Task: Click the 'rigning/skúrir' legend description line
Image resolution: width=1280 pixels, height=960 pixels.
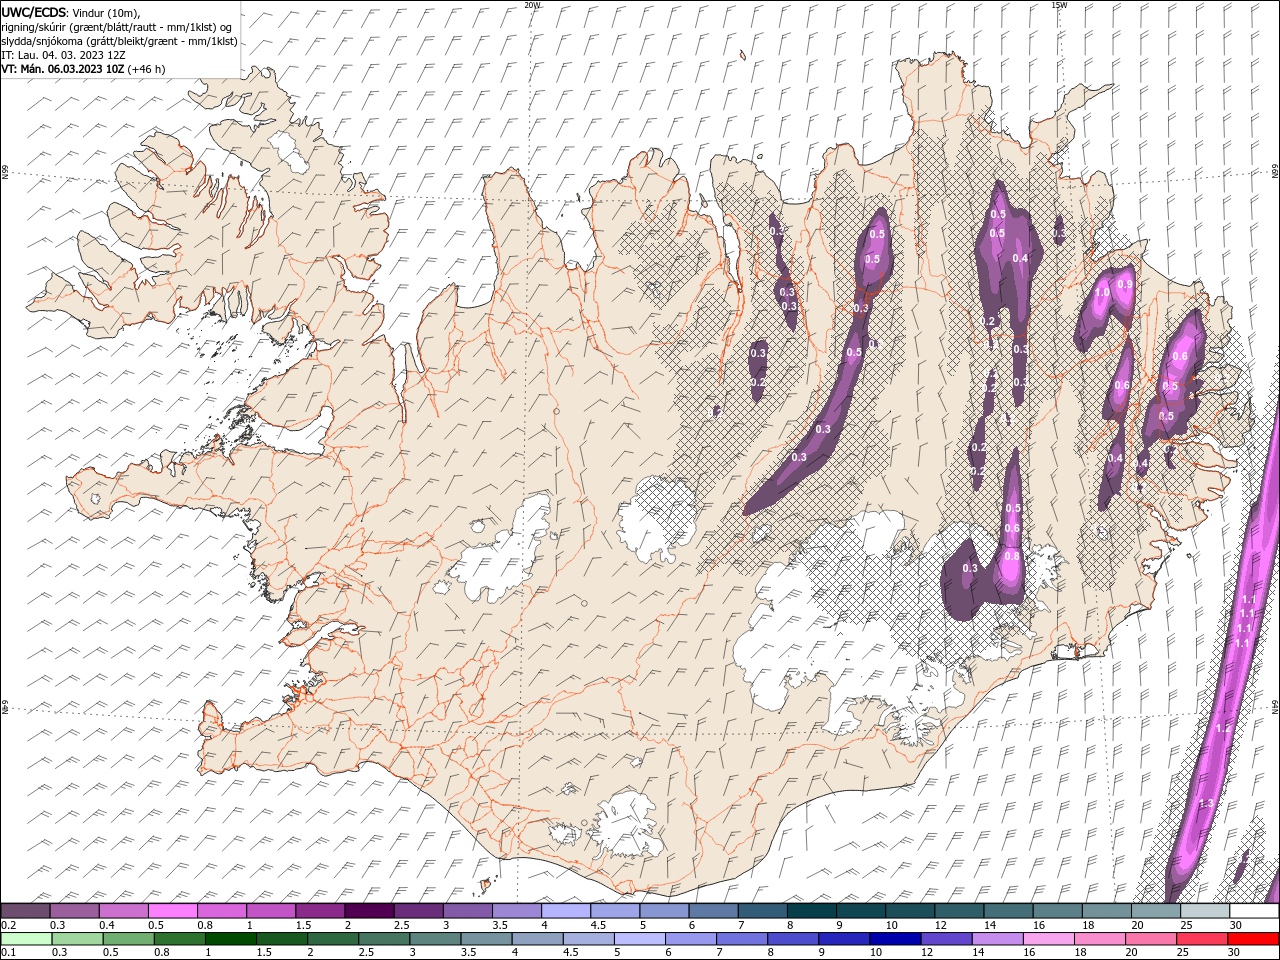Action: (117, 26)
